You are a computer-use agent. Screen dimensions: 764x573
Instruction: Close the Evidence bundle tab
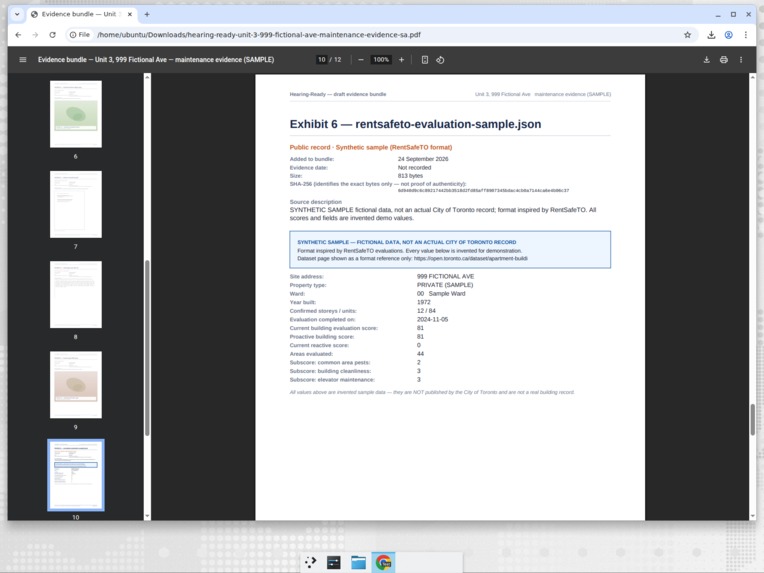(x=130, y=15)
